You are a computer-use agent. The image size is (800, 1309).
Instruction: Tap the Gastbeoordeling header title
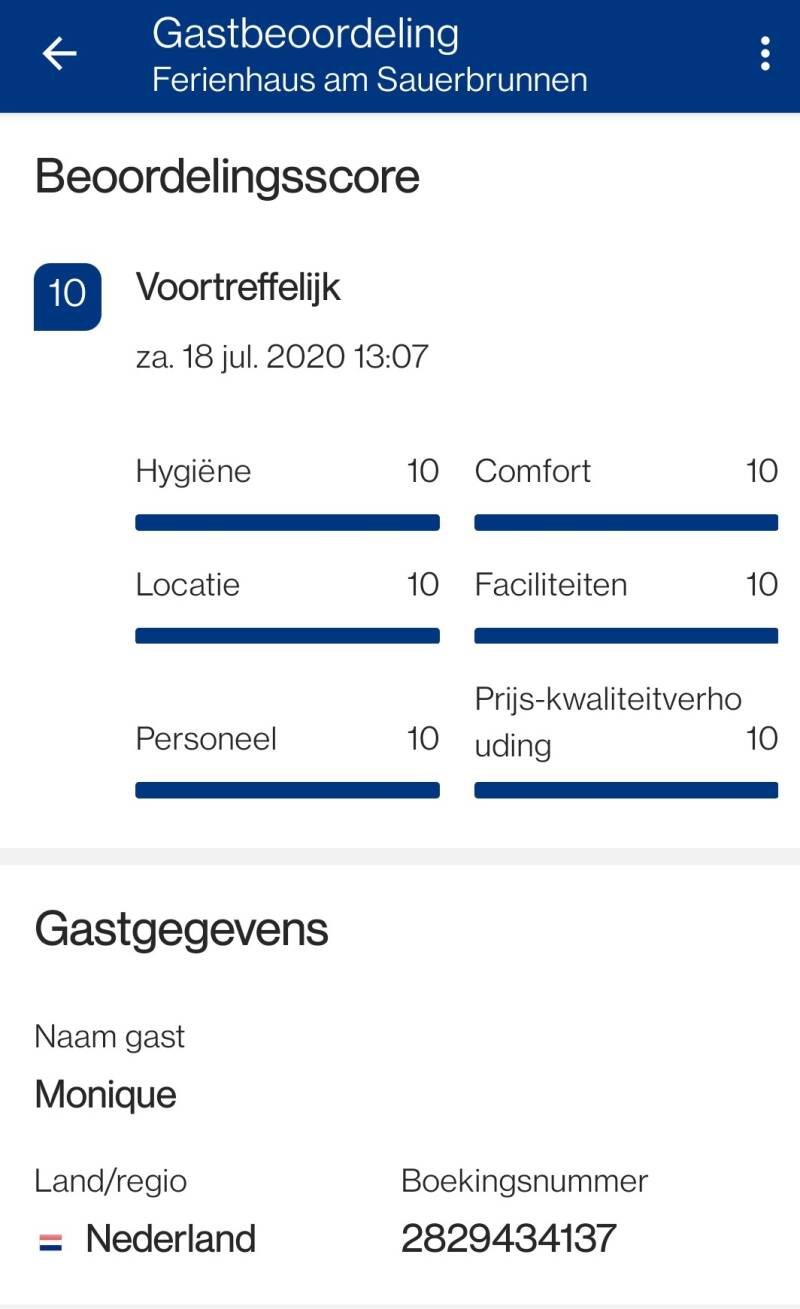click(x=305, y=34)
